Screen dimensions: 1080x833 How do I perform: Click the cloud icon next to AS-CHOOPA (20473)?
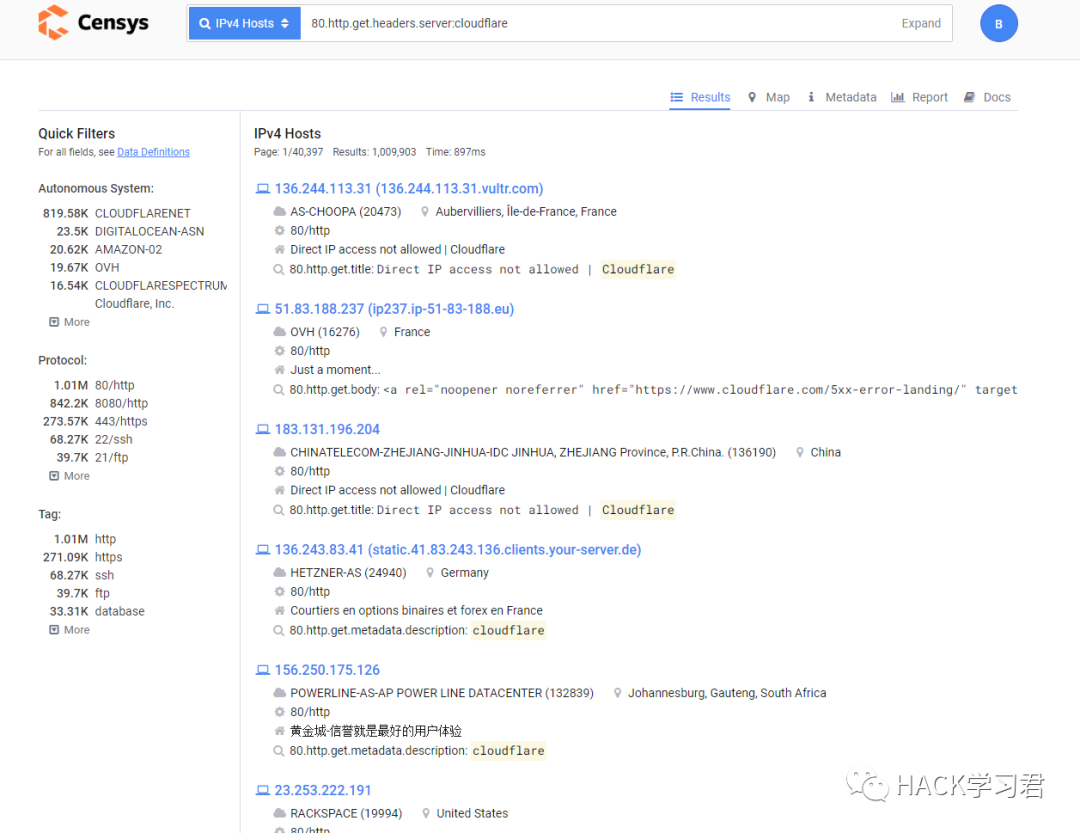point(280,212)
